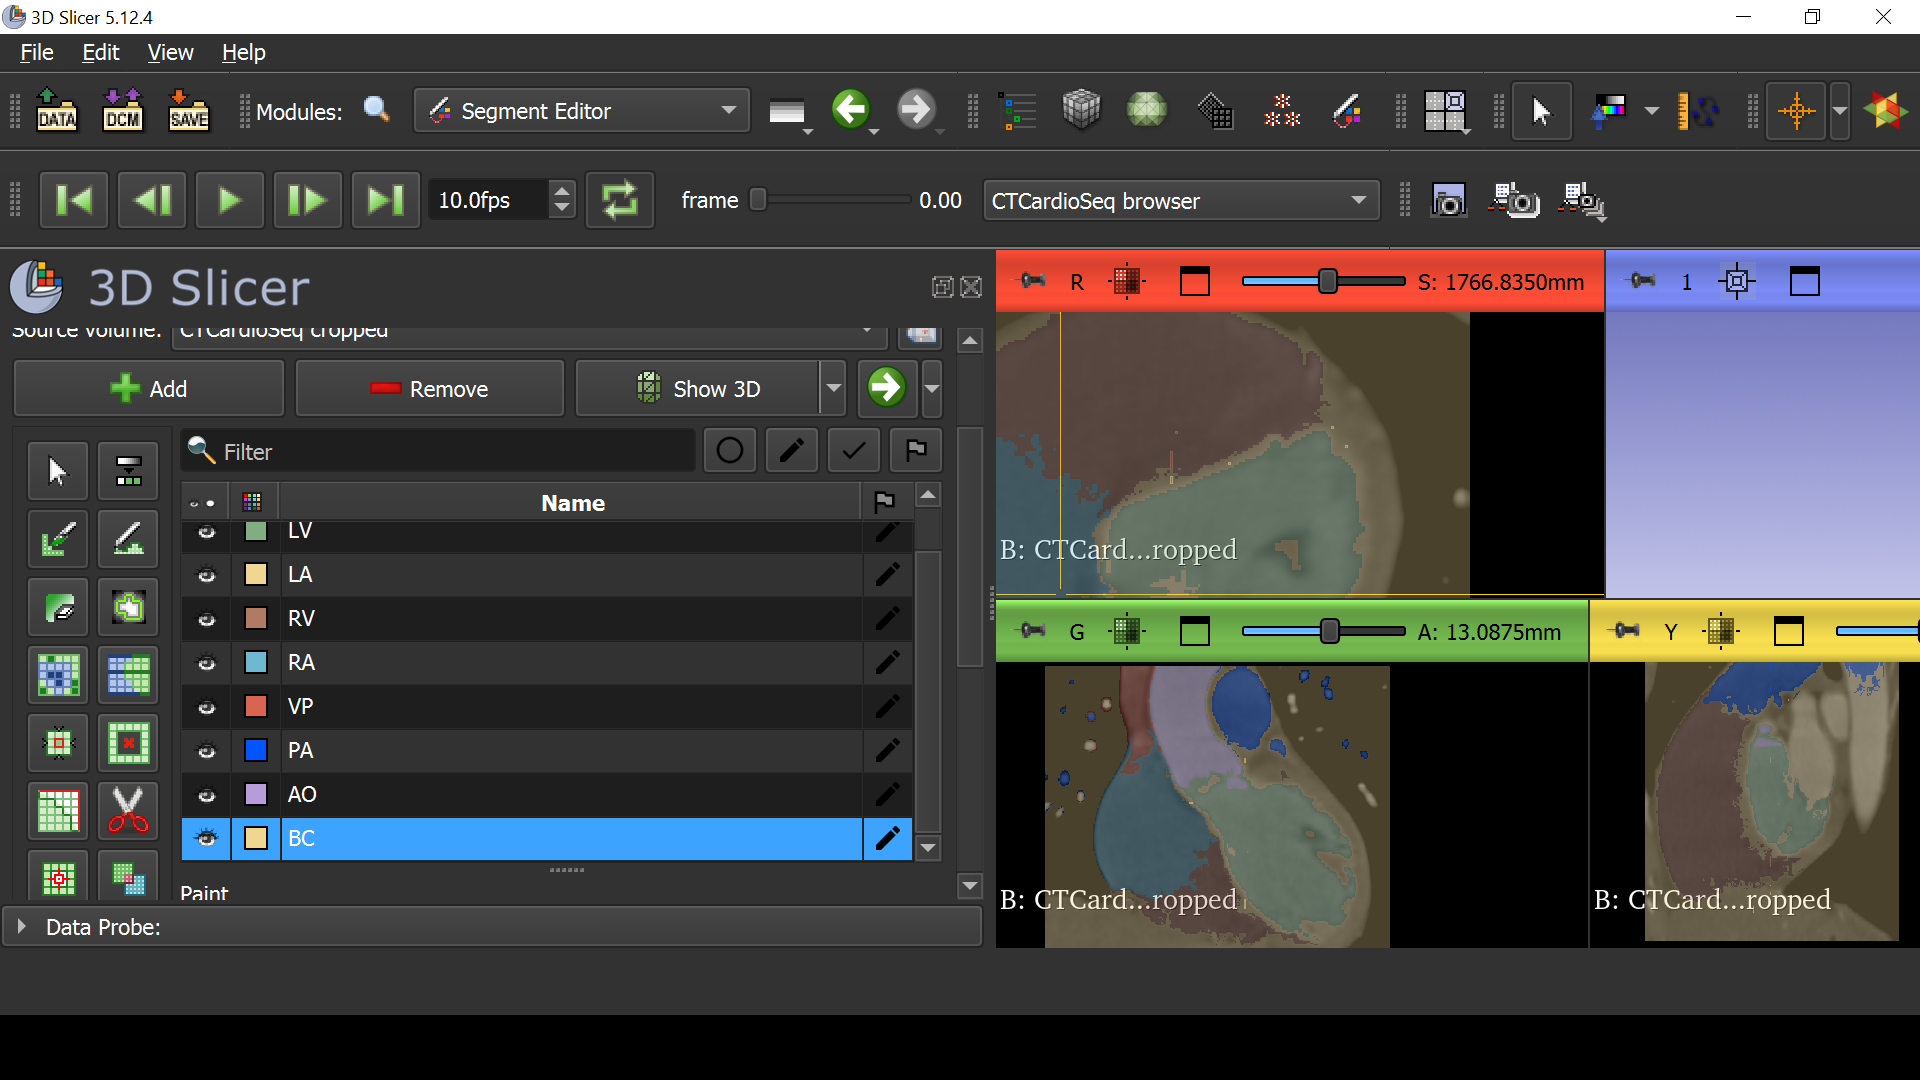Toggle the crosshair toolbar icon
This screenshot has height=1080, width=1920.
pos(1796,110)
